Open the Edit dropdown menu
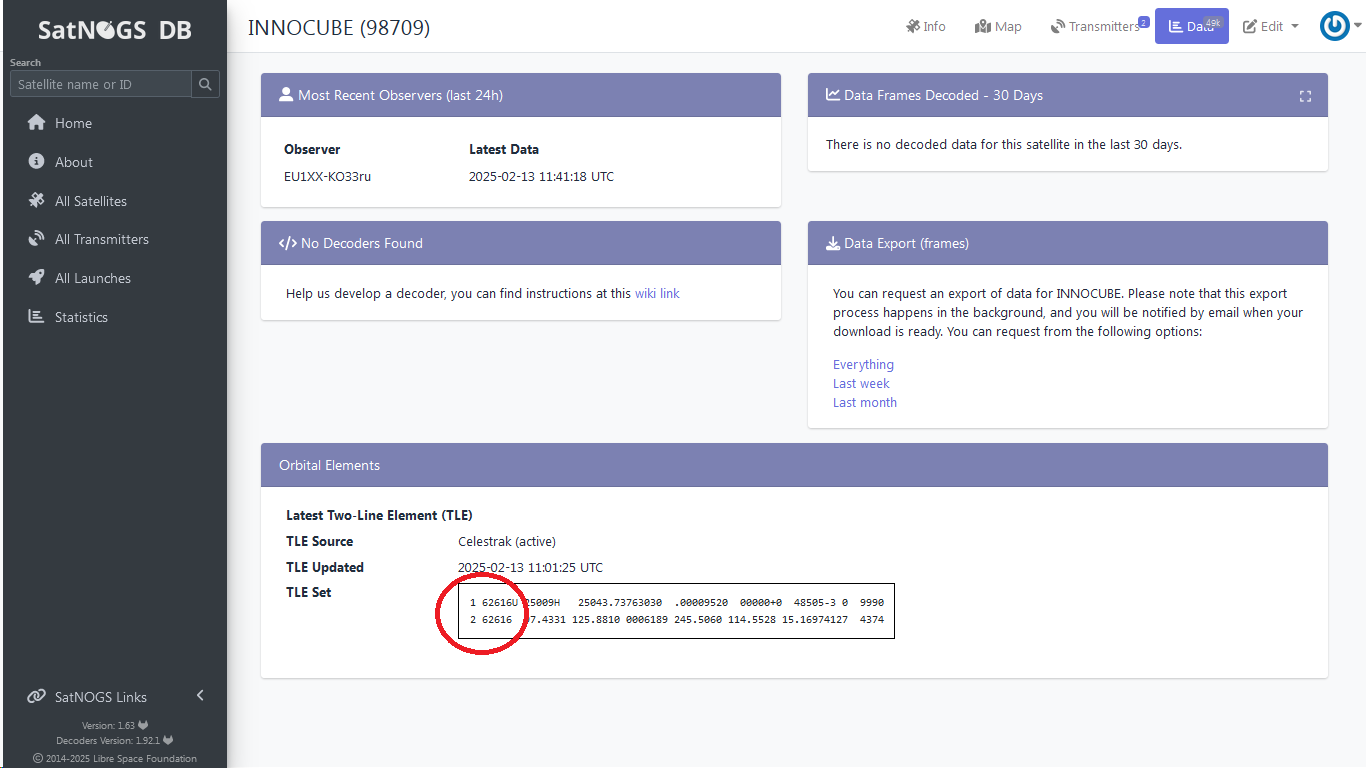Viewport: 1366px width, 768px height. tap(1270, 27)
